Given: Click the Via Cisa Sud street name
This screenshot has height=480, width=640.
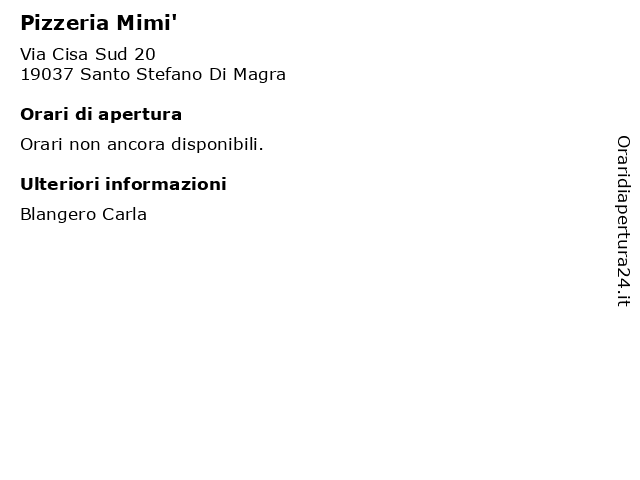Looking at the screenshot, I should 74,54.
